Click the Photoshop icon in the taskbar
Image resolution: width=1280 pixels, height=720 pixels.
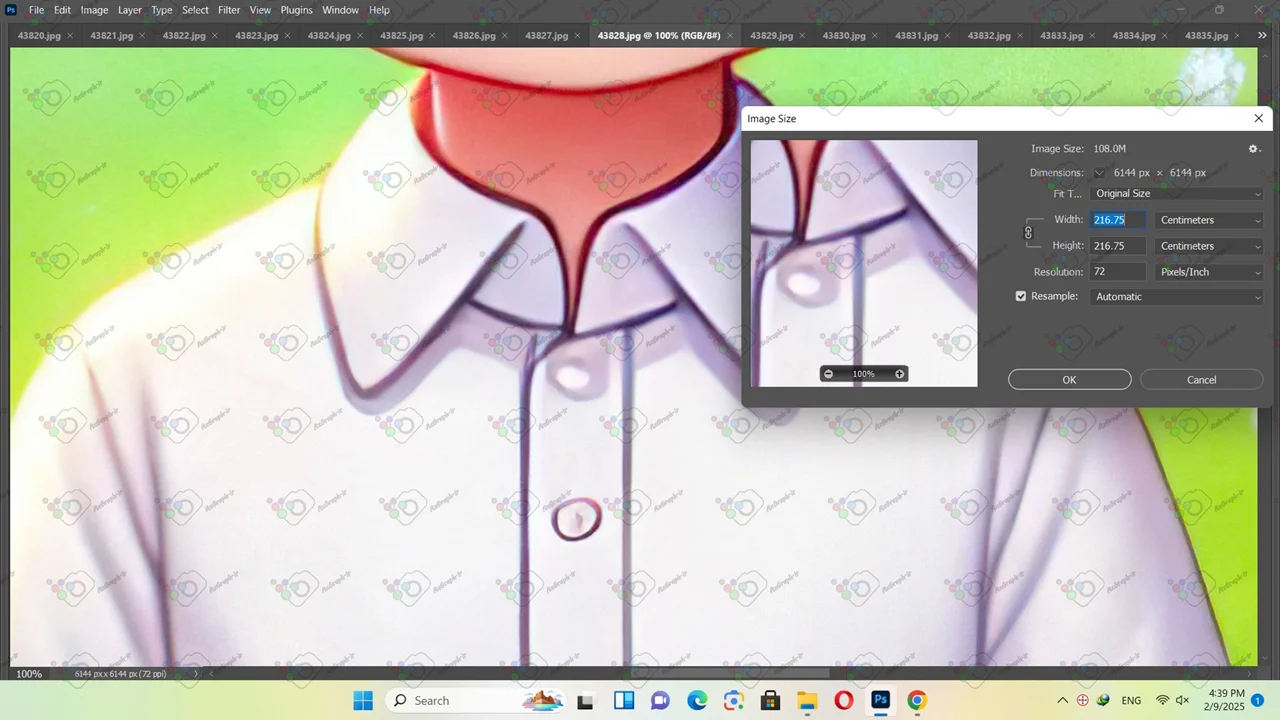(880, 700)
